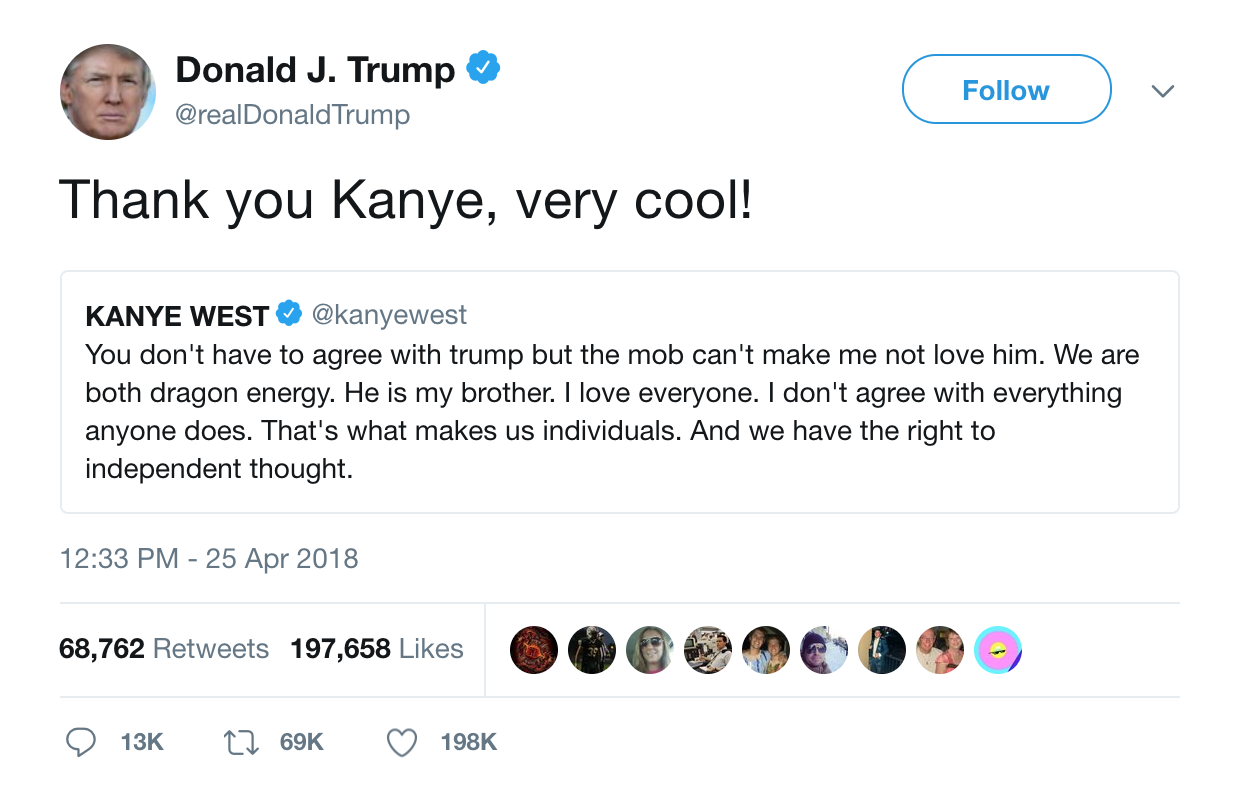Image resolution: width=1236 pixels, height=812 pixels.
Task: Open the tweet author's round profile photo
Action: [x=108, y=91]
